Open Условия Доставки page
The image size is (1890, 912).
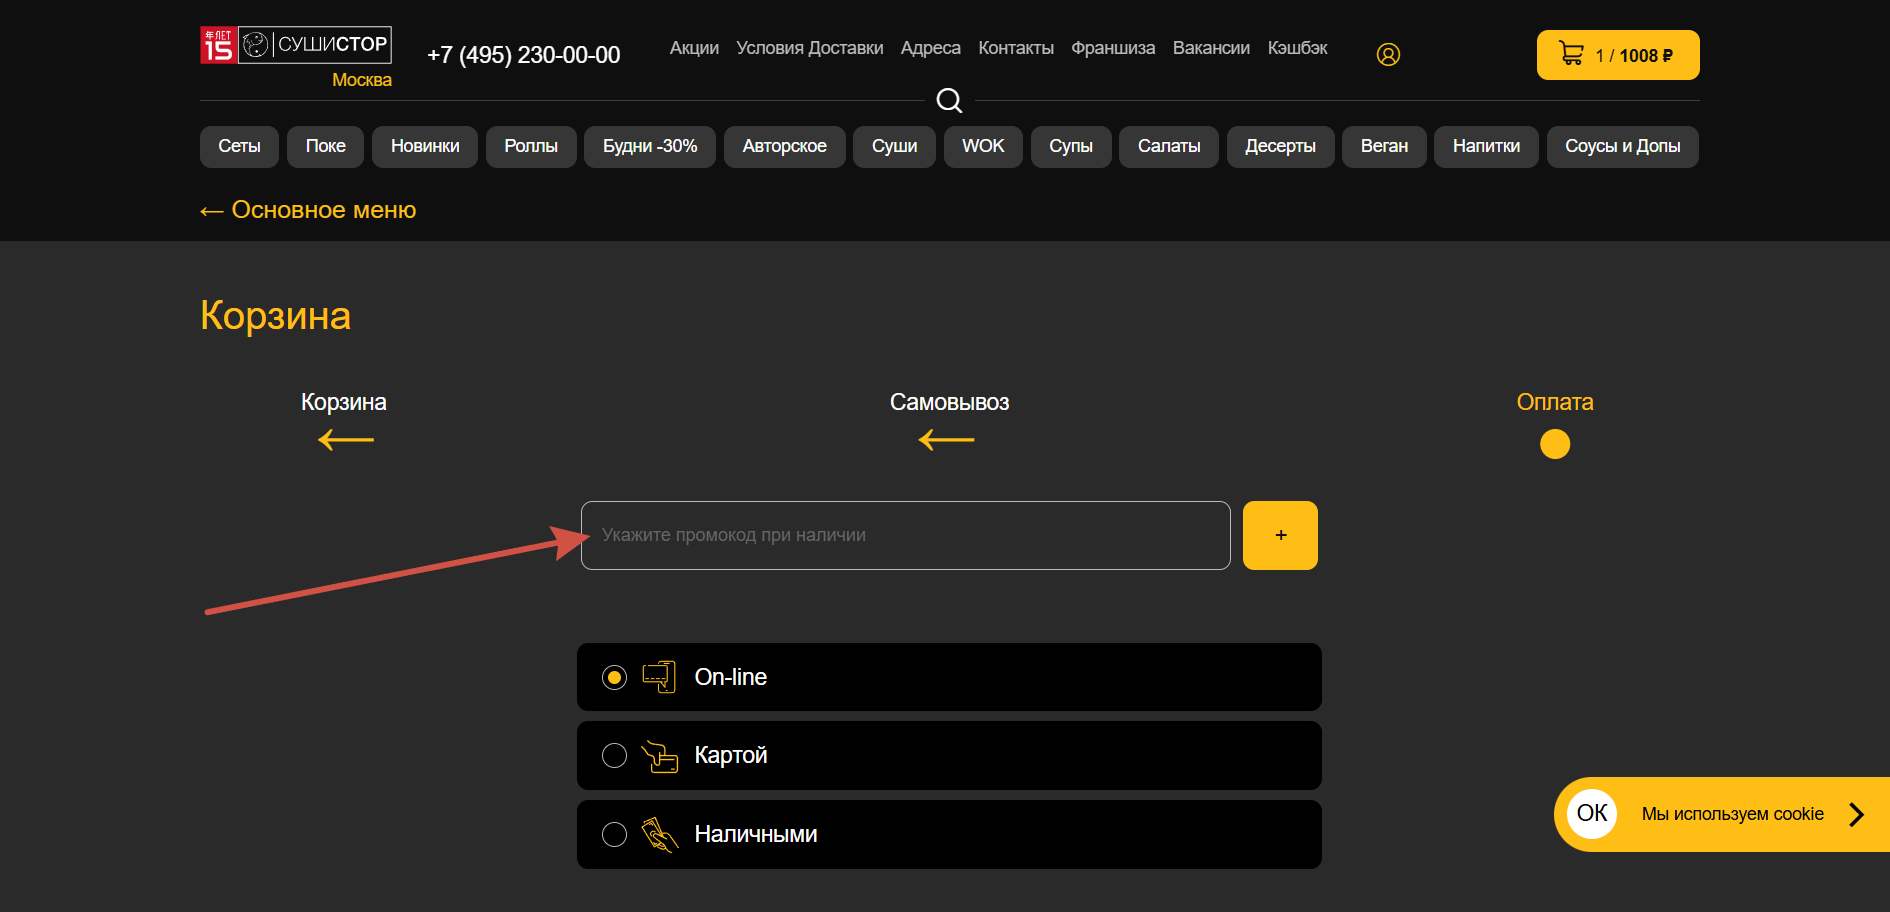pyautogui.click(x=810, y=48)
